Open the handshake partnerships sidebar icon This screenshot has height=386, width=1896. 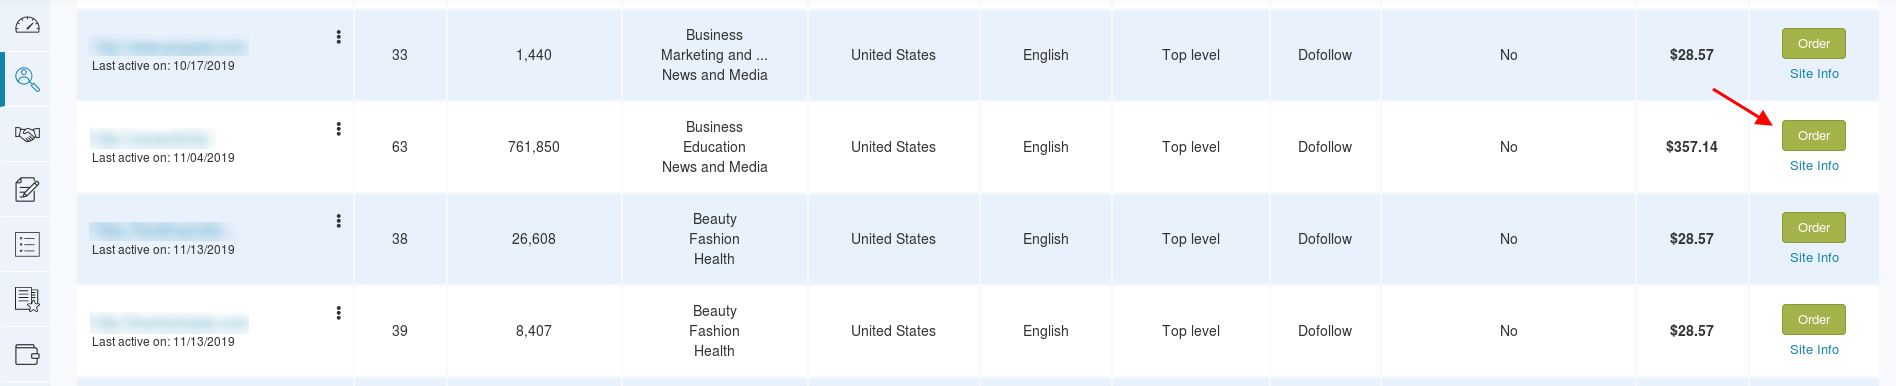28,134
